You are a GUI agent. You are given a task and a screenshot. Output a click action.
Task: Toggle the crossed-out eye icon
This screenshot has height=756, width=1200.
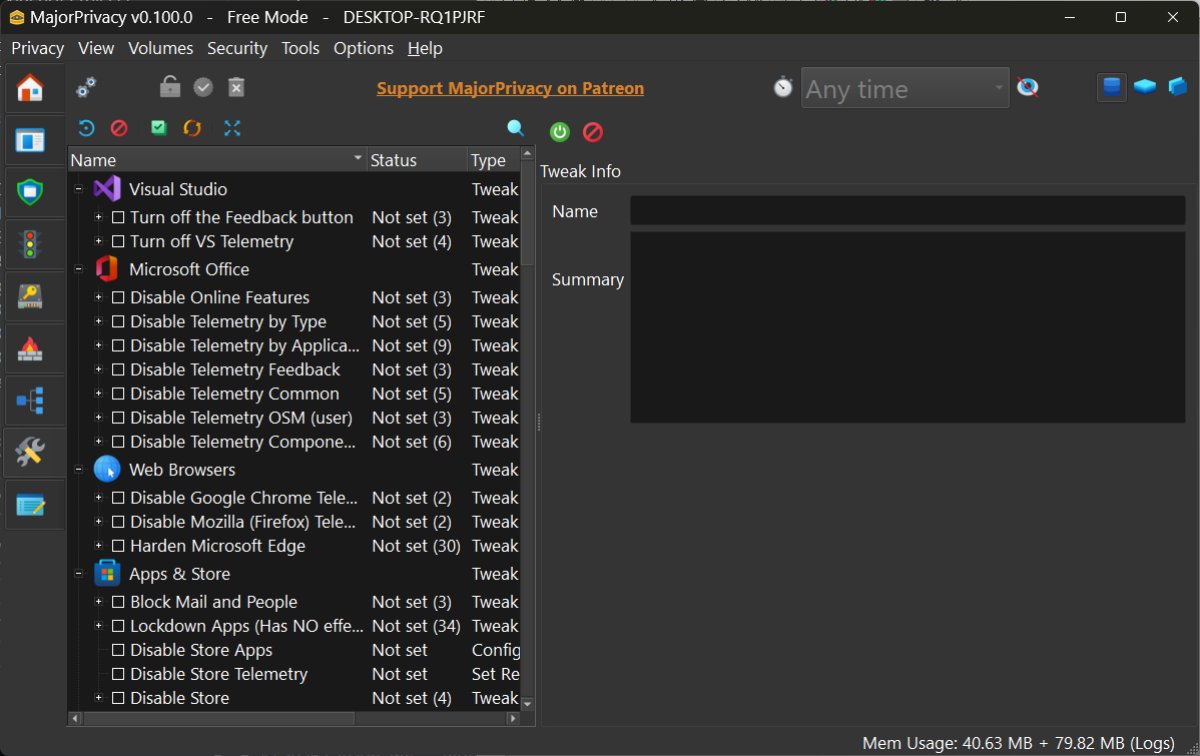[x=1027, y=88]
